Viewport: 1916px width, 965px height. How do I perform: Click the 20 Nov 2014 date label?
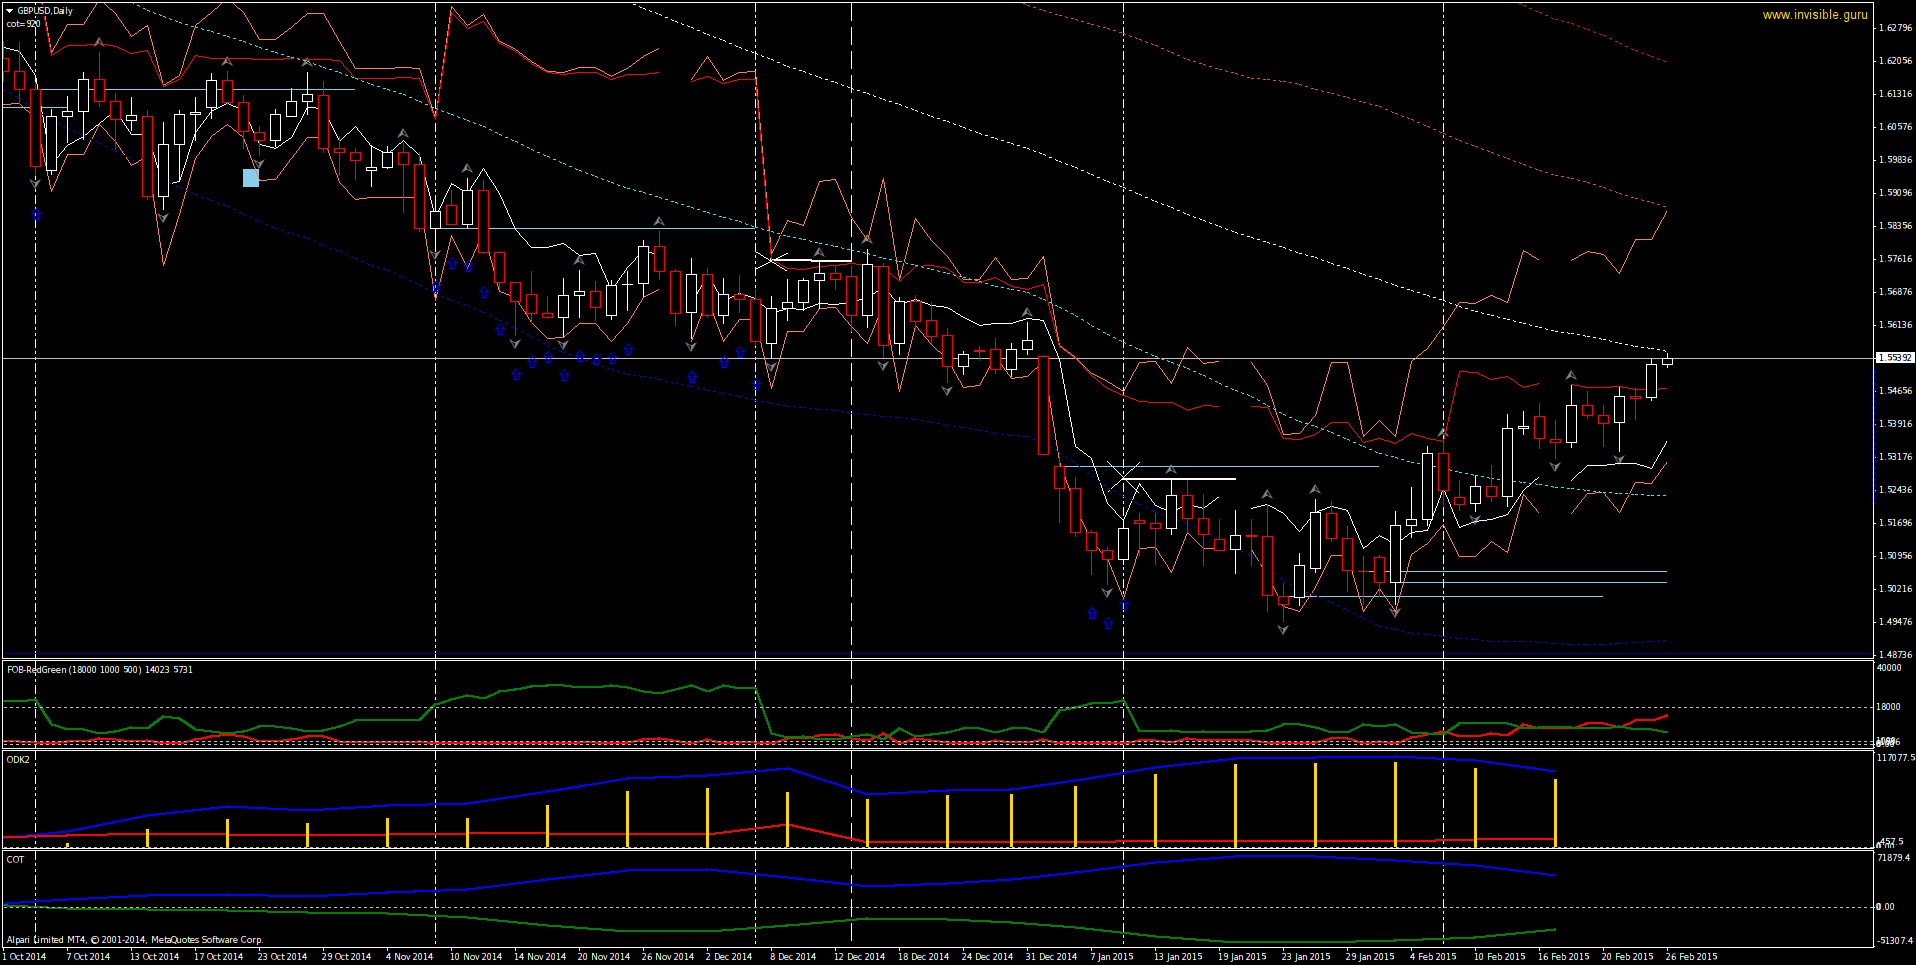(x=604, y=957)
